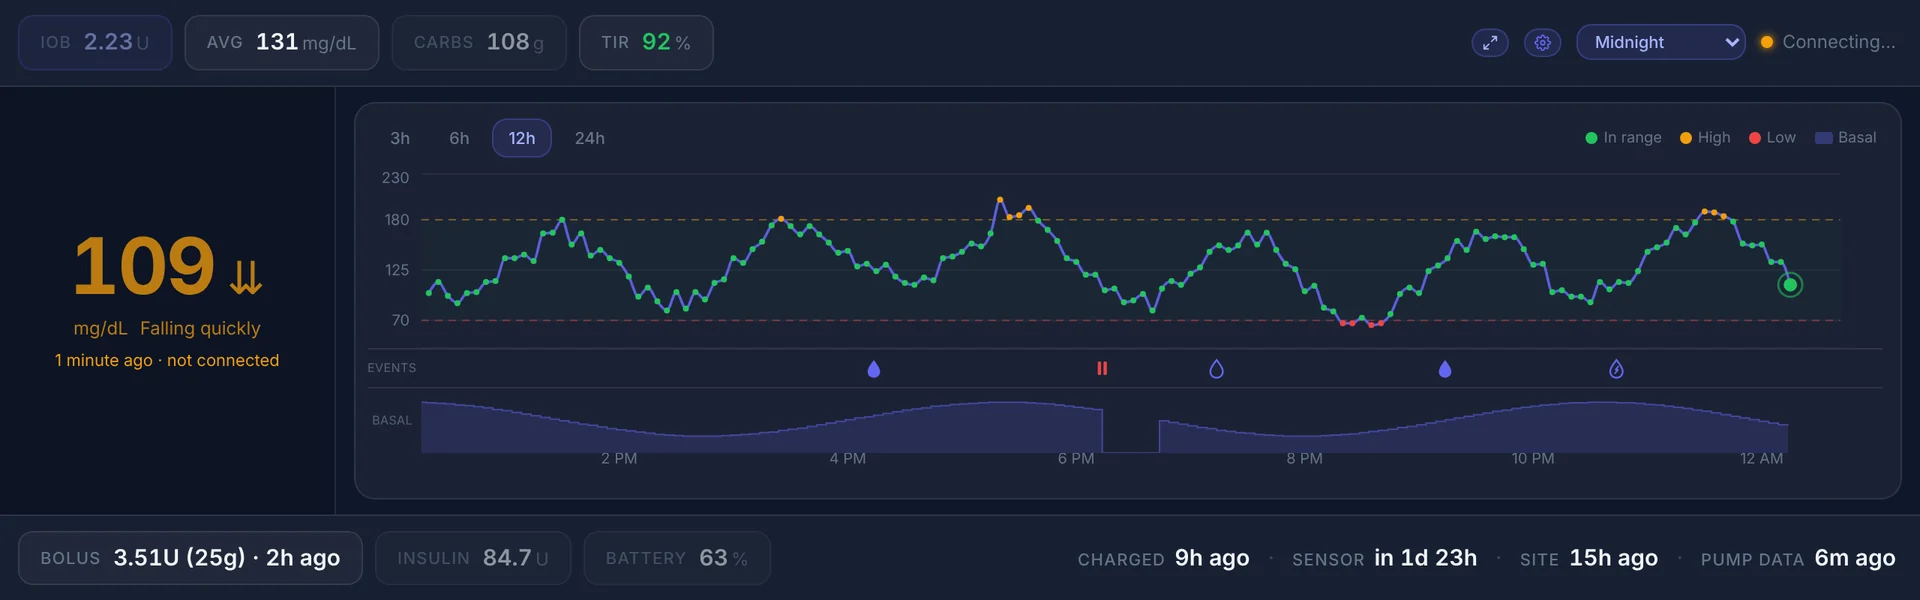
Task: Click the first filled bolus drop event
Action: (874, 369)
